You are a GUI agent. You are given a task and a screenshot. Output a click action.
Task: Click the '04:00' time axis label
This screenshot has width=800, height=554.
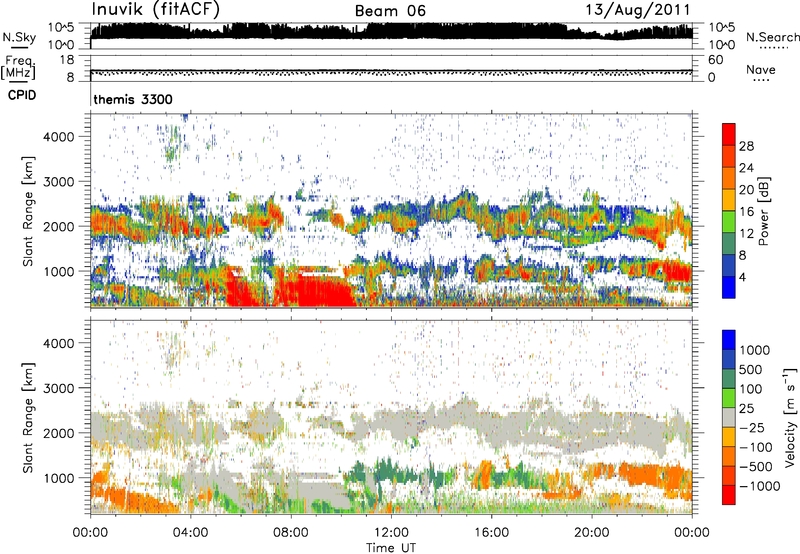tap(191, 533)
